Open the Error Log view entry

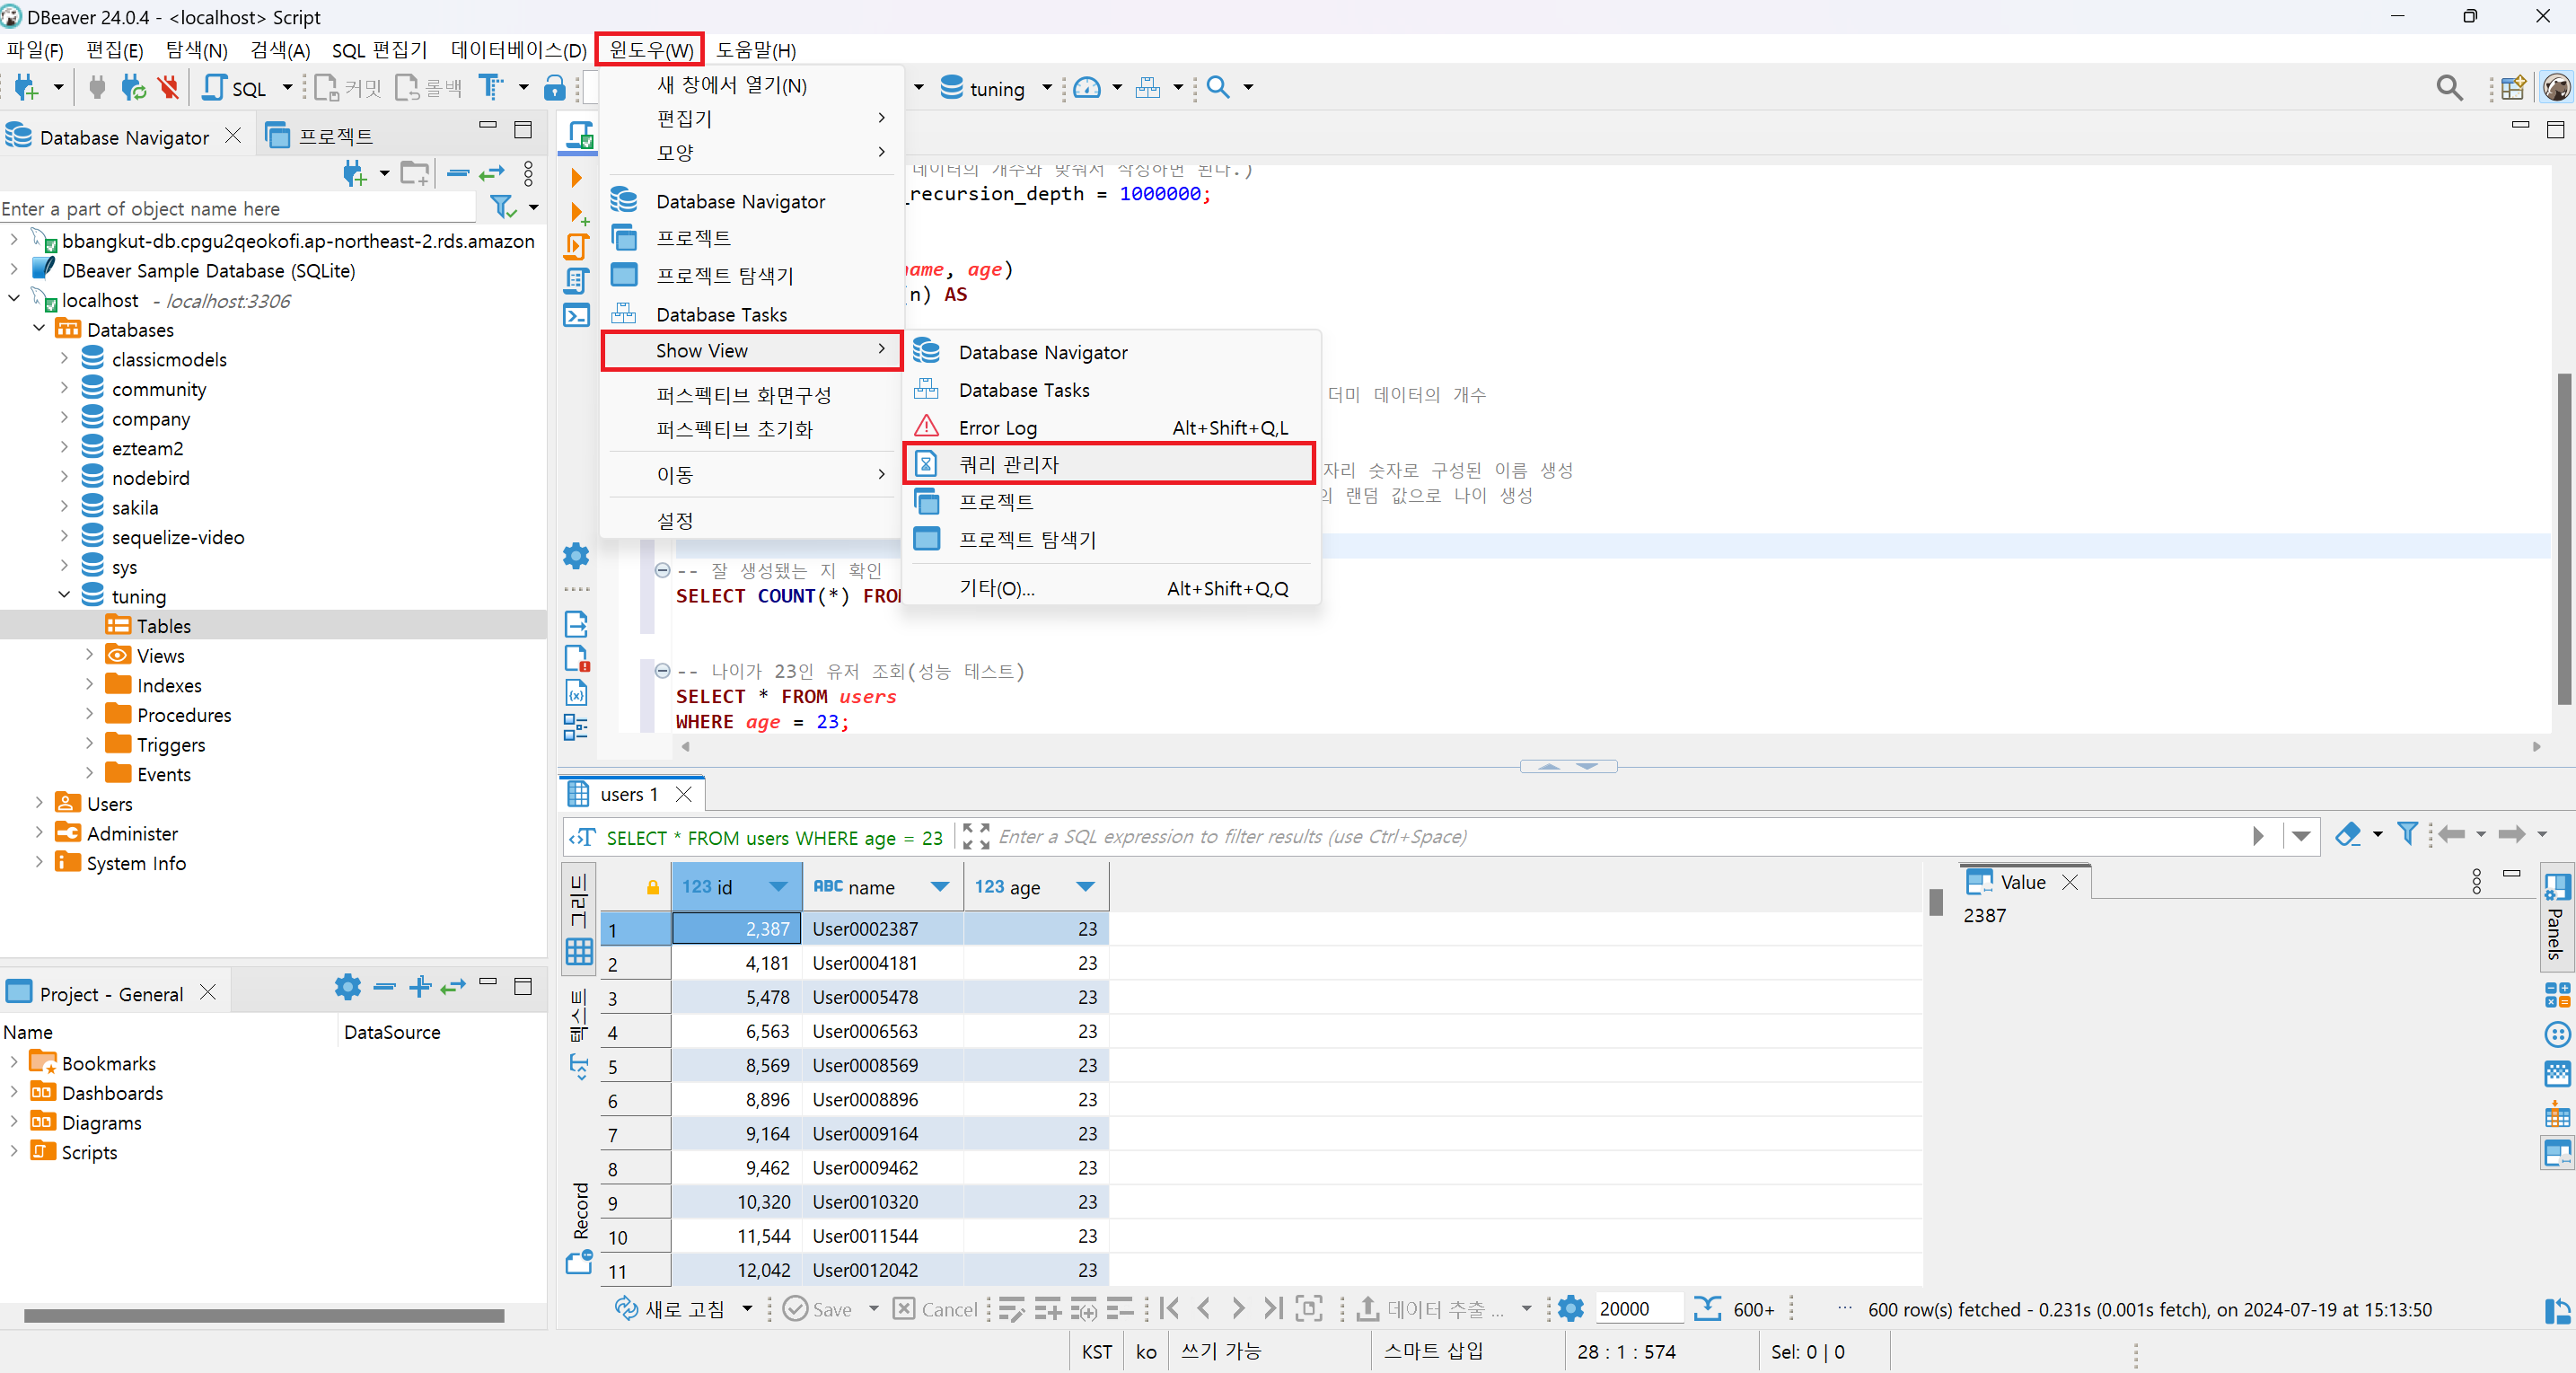(x=997, y=428)
